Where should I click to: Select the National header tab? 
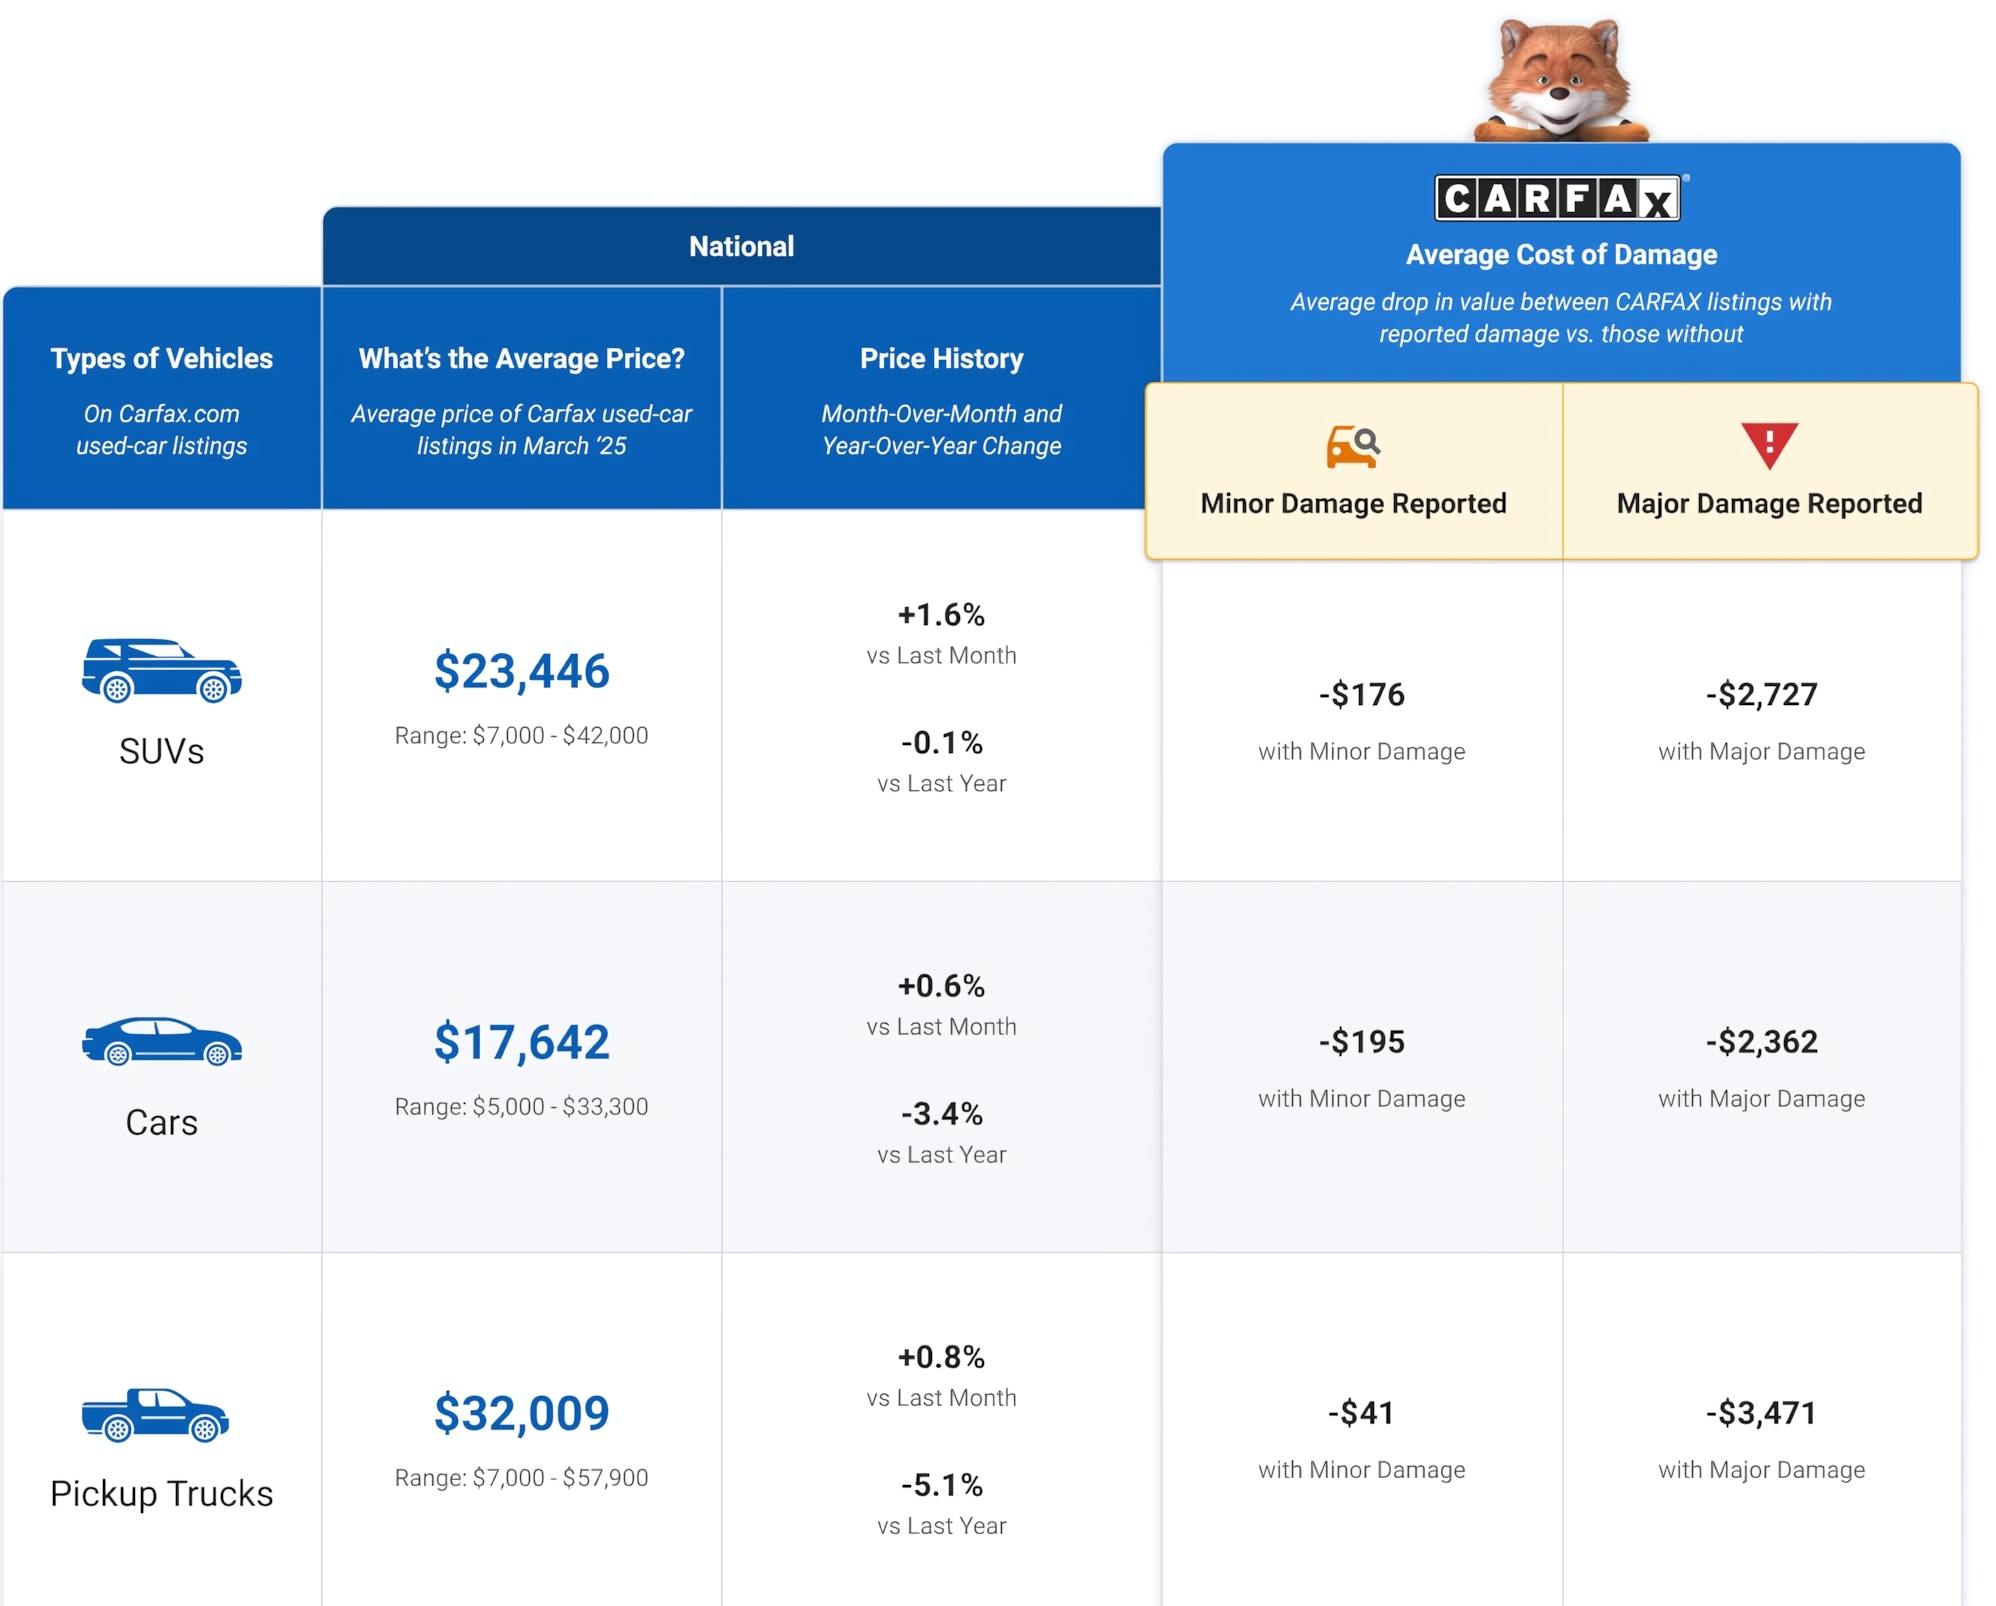point(741,246)
